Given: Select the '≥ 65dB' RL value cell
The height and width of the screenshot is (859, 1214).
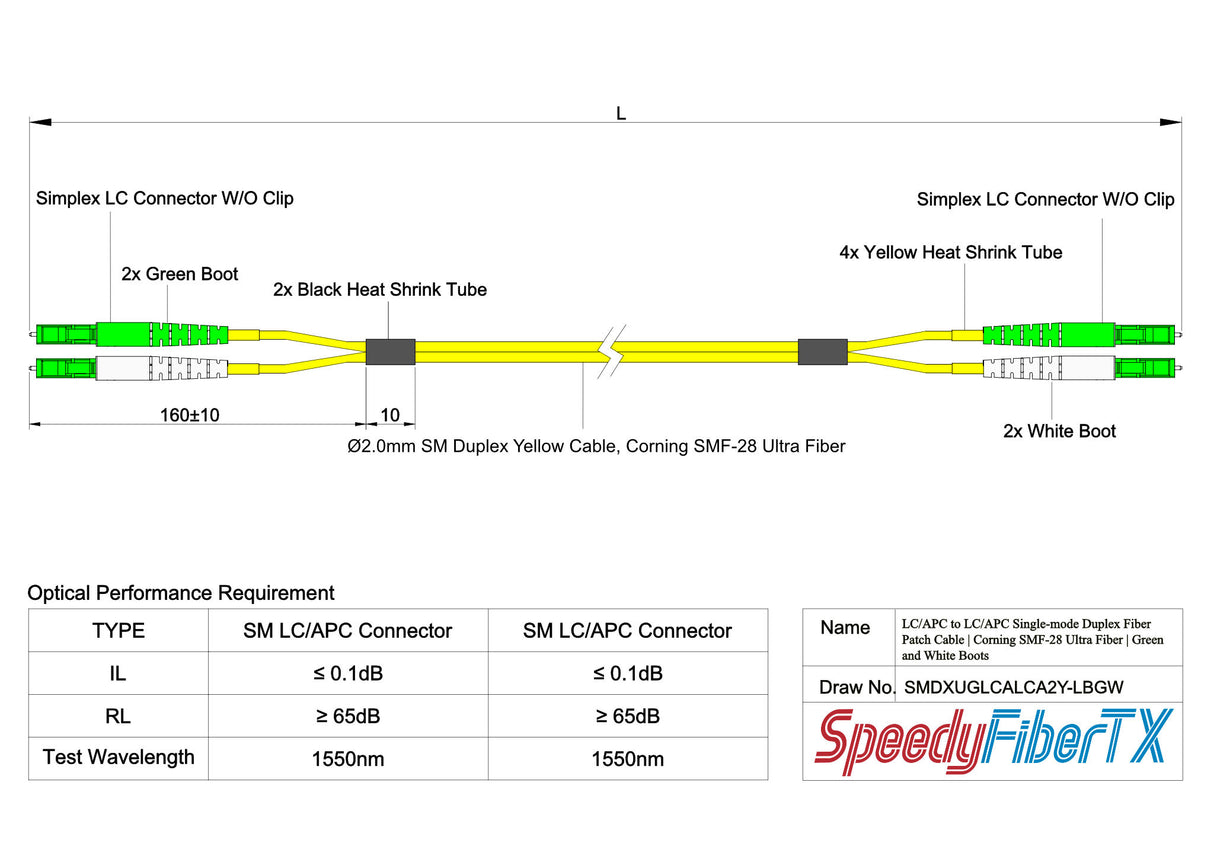Looking at the screenshot, I should click(x=347, y=716).
